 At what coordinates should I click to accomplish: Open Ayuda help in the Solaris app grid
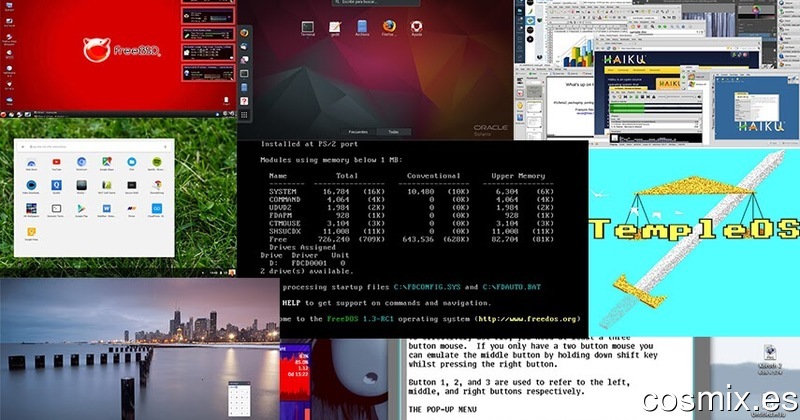click(x=416, y=28)
